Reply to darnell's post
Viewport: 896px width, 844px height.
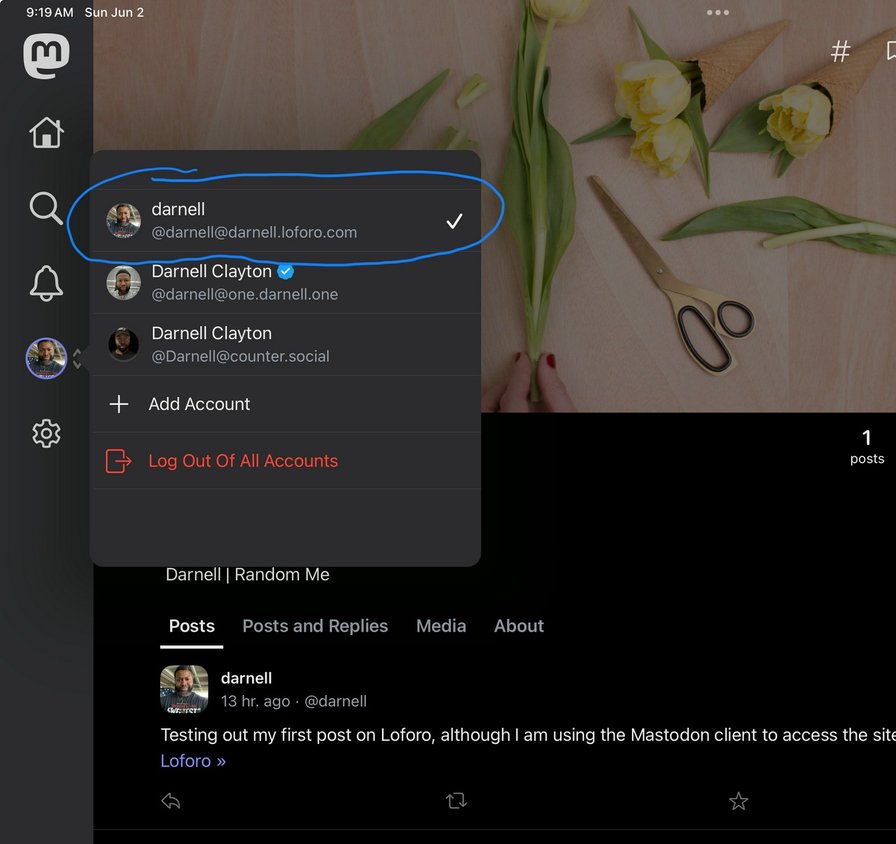click(171, 801)
